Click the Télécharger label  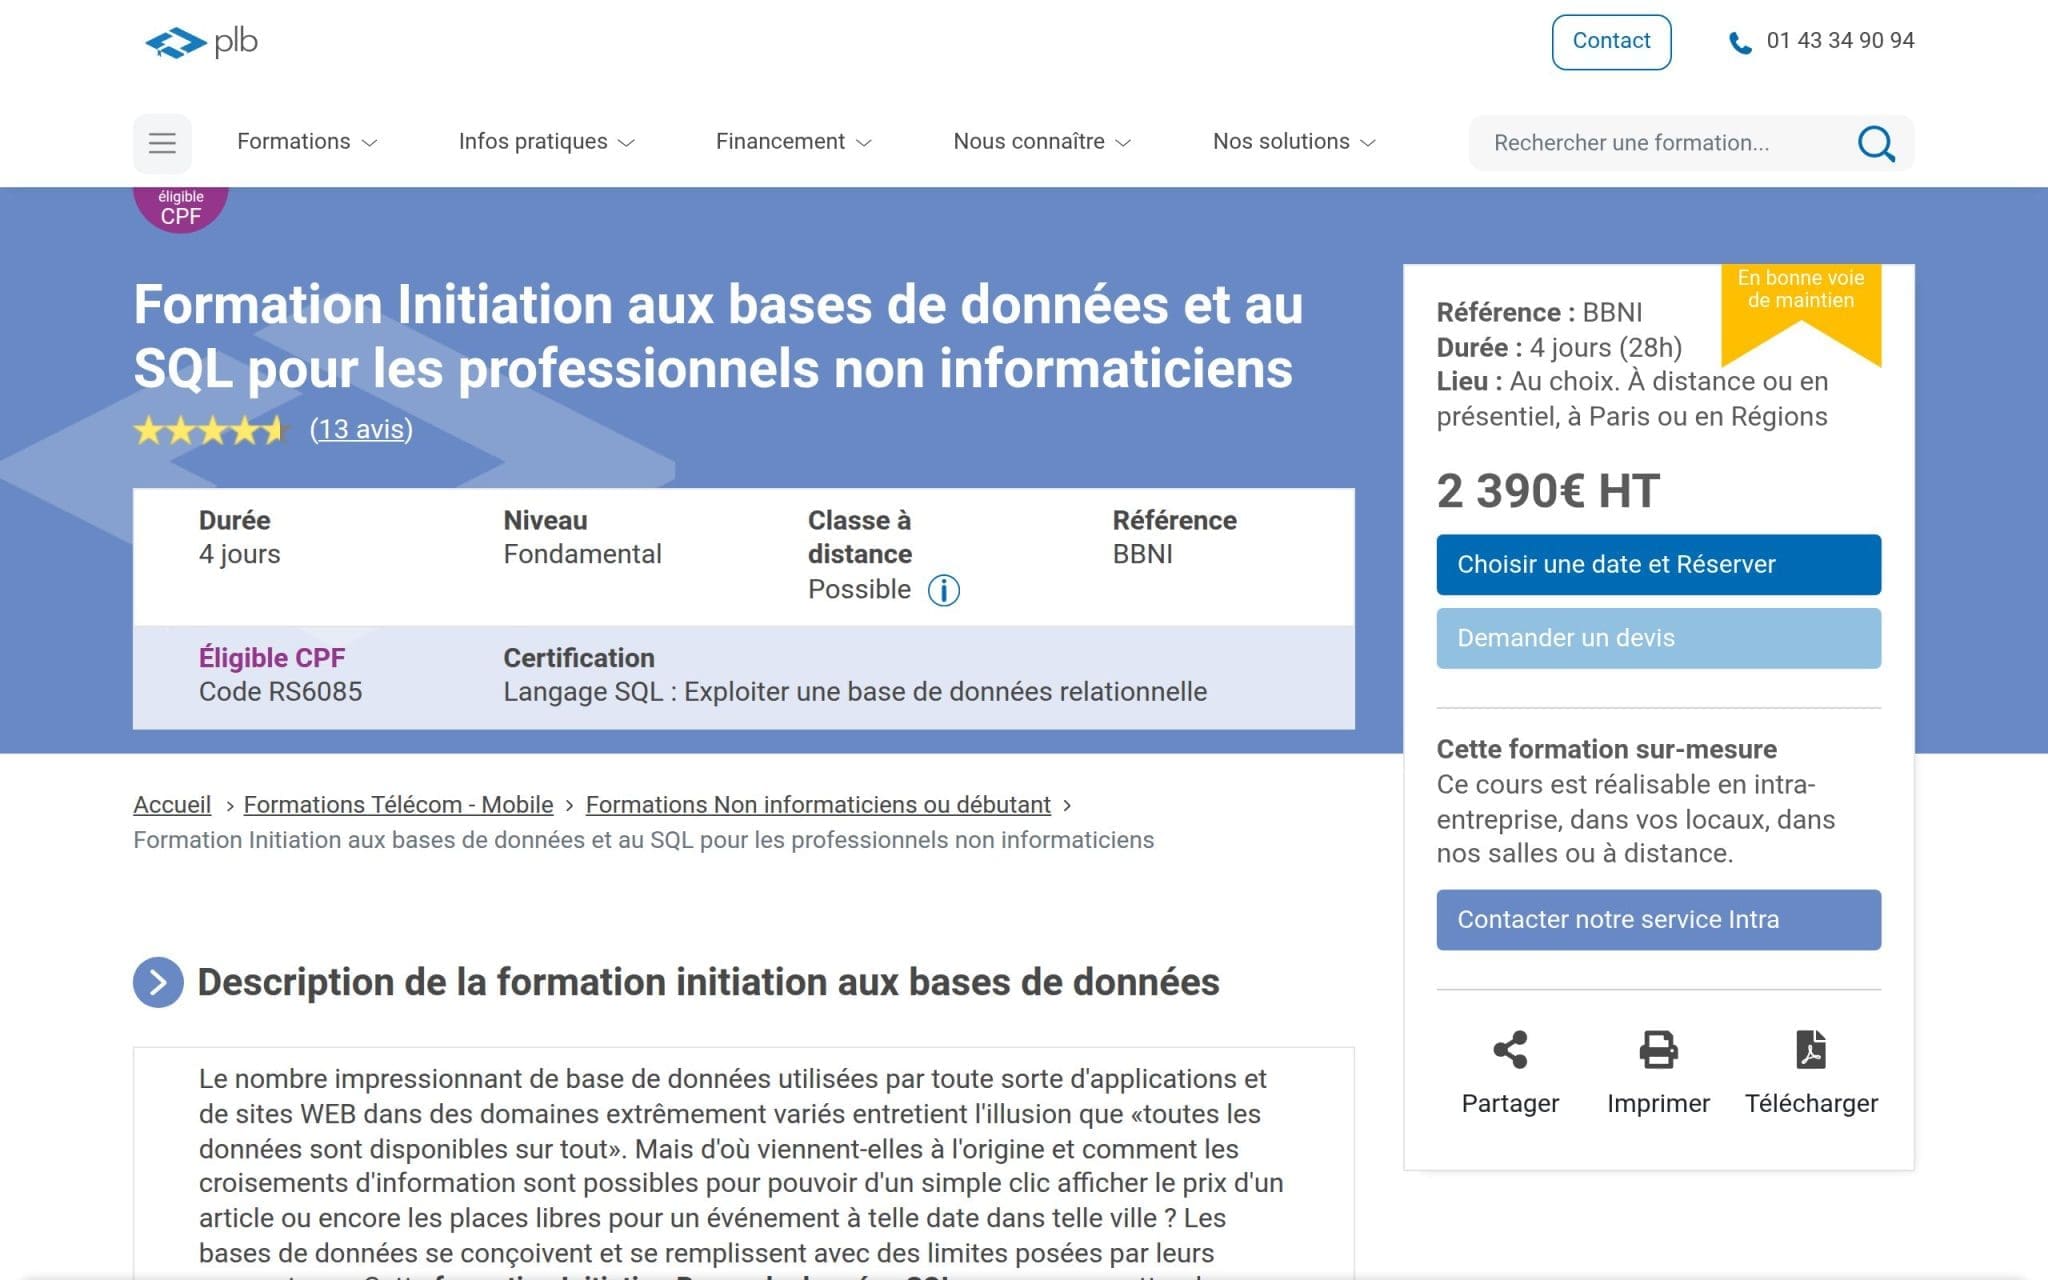[1811, 1103]
